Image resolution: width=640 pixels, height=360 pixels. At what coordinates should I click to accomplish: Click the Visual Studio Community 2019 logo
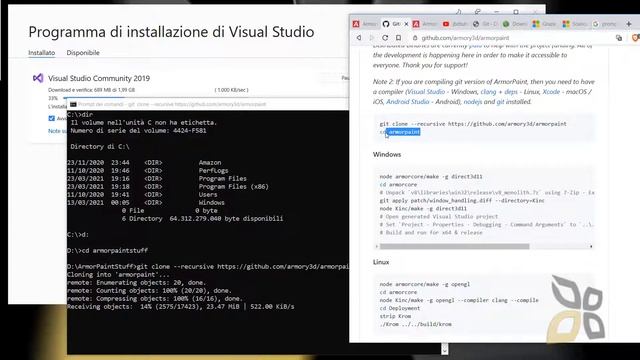pyautogui.click(x=38, y=78)
